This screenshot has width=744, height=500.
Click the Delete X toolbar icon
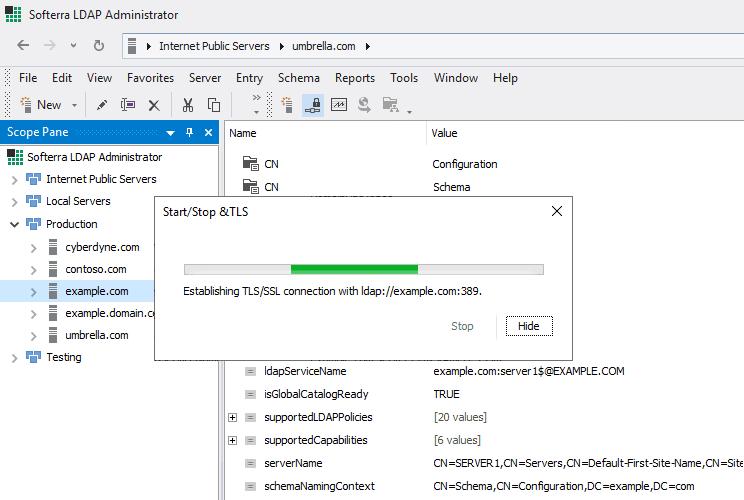154,105
